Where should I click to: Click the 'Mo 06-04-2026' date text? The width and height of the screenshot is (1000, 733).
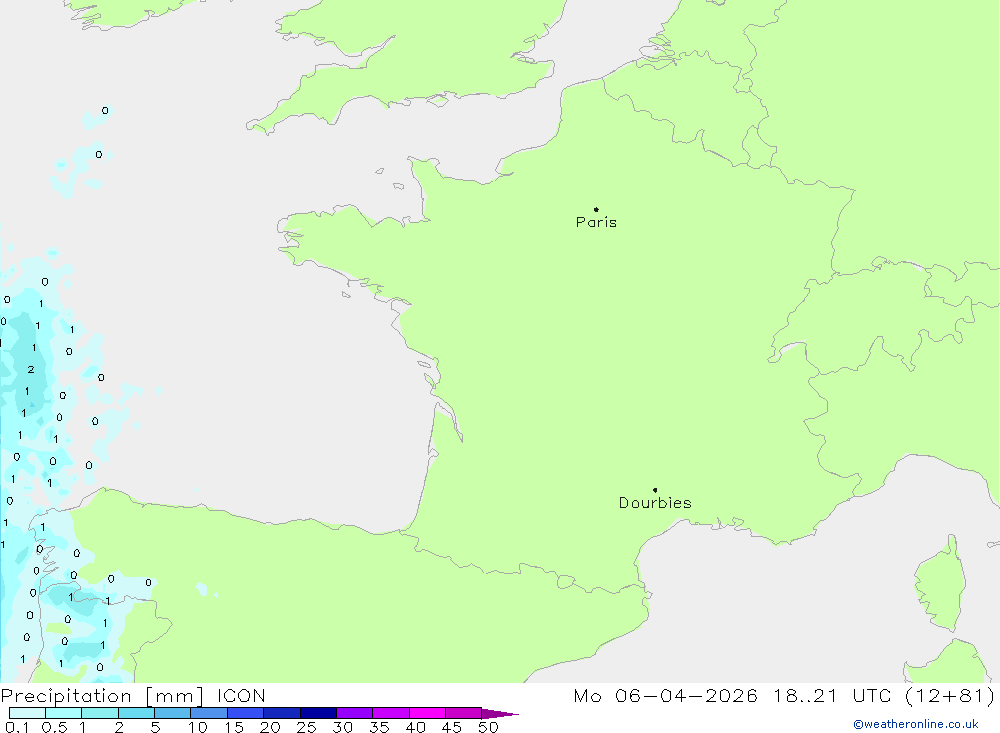click(x=665, y=696)
